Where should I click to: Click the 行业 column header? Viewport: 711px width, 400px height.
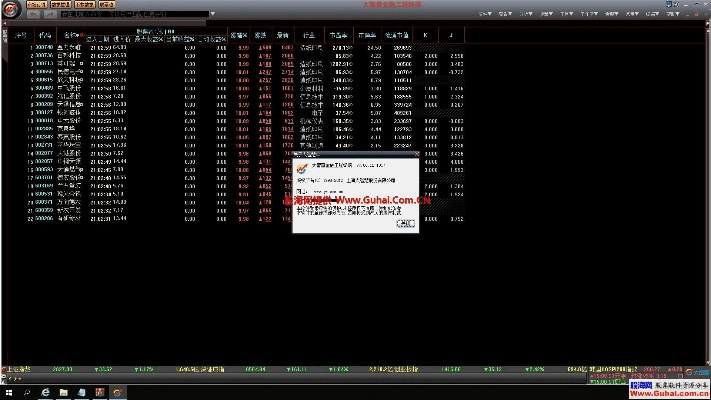pyautogui.click(x=312, y=35)
